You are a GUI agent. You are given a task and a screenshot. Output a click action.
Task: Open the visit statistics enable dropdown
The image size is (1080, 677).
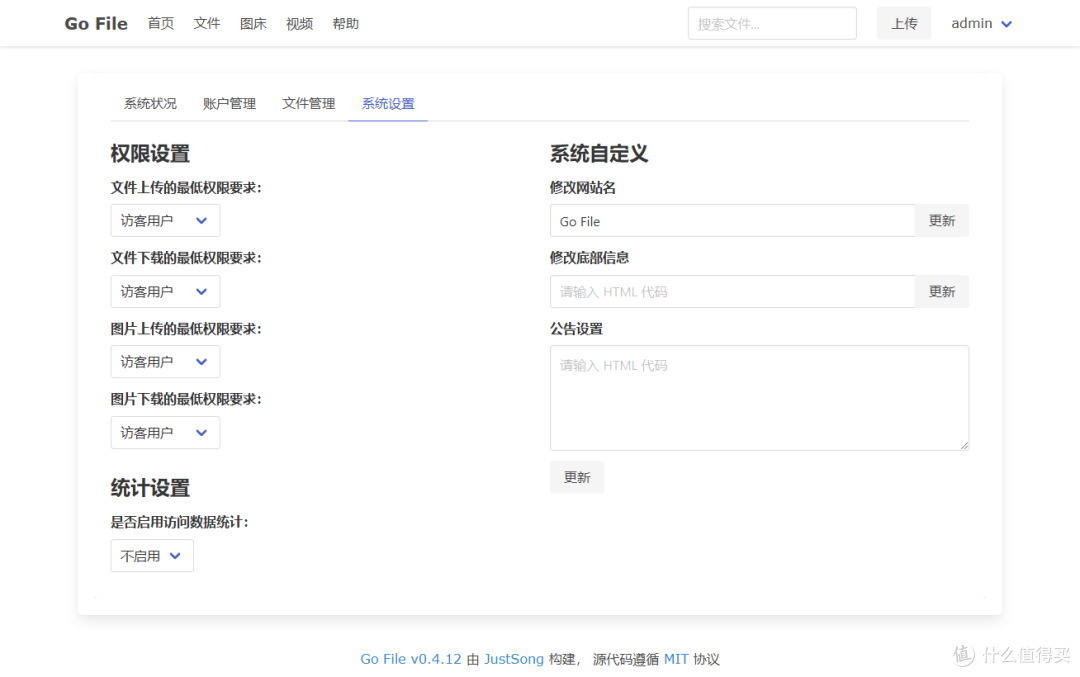pyautogui.click(x=152, y=555)
